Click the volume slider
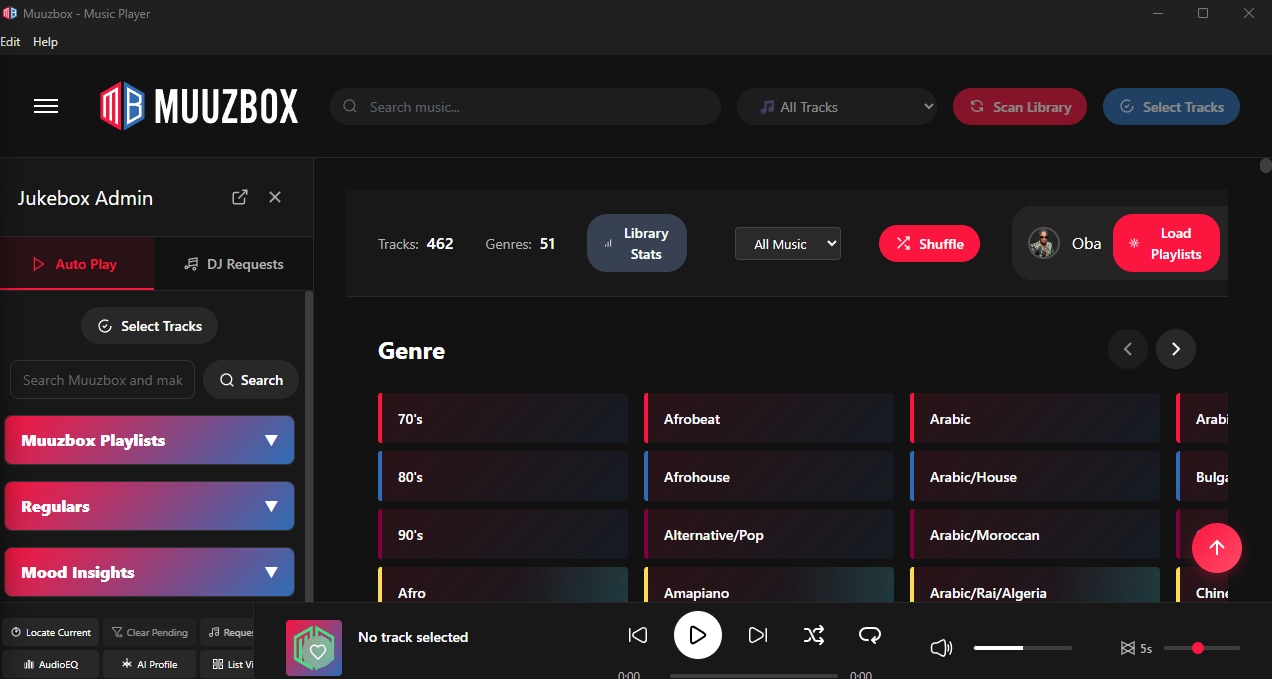Screen dimensions: 1272x679 click(1022, 648)
